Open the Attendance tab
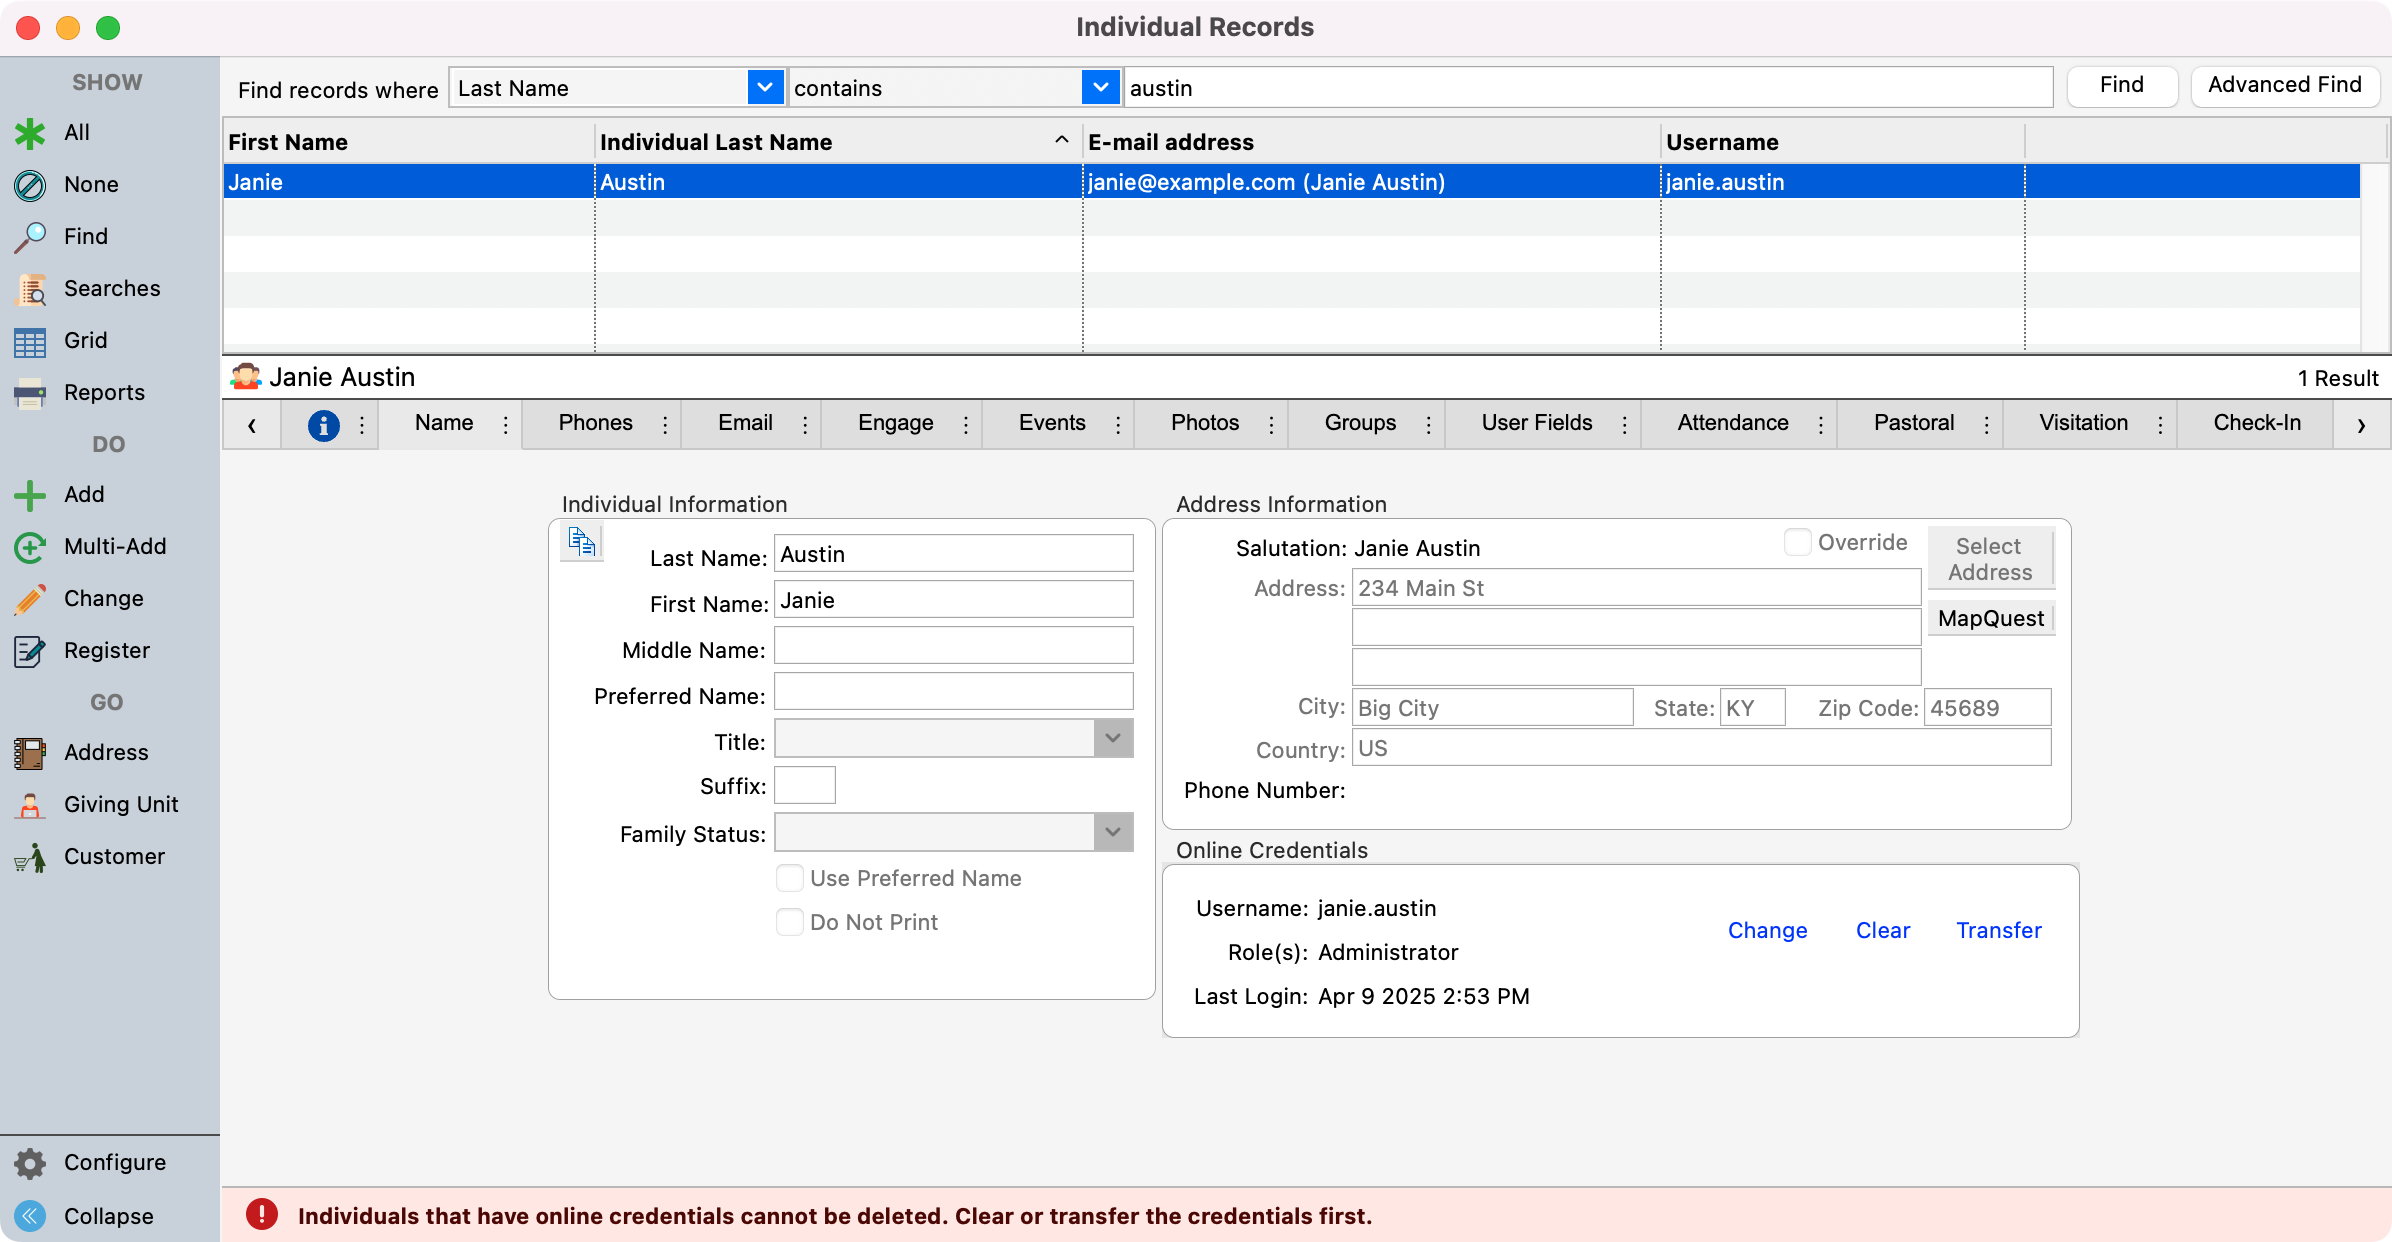The image size is (2392, 1242). tap(1732, 423)
